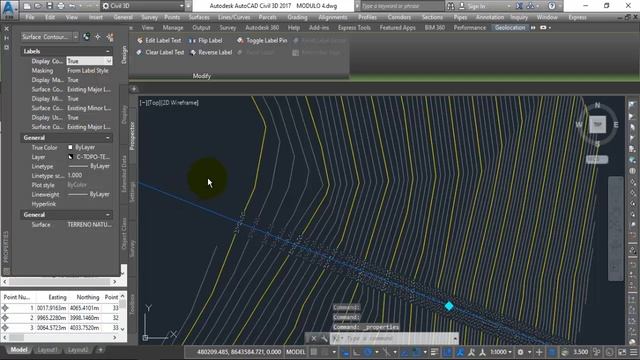Click the Open file icon in quick access toolbar

[38, 6]
